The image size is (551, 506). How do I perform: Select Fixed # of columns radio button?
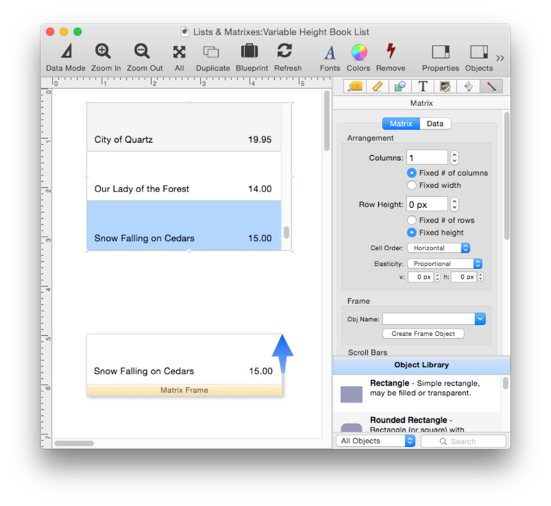point(411,173)
